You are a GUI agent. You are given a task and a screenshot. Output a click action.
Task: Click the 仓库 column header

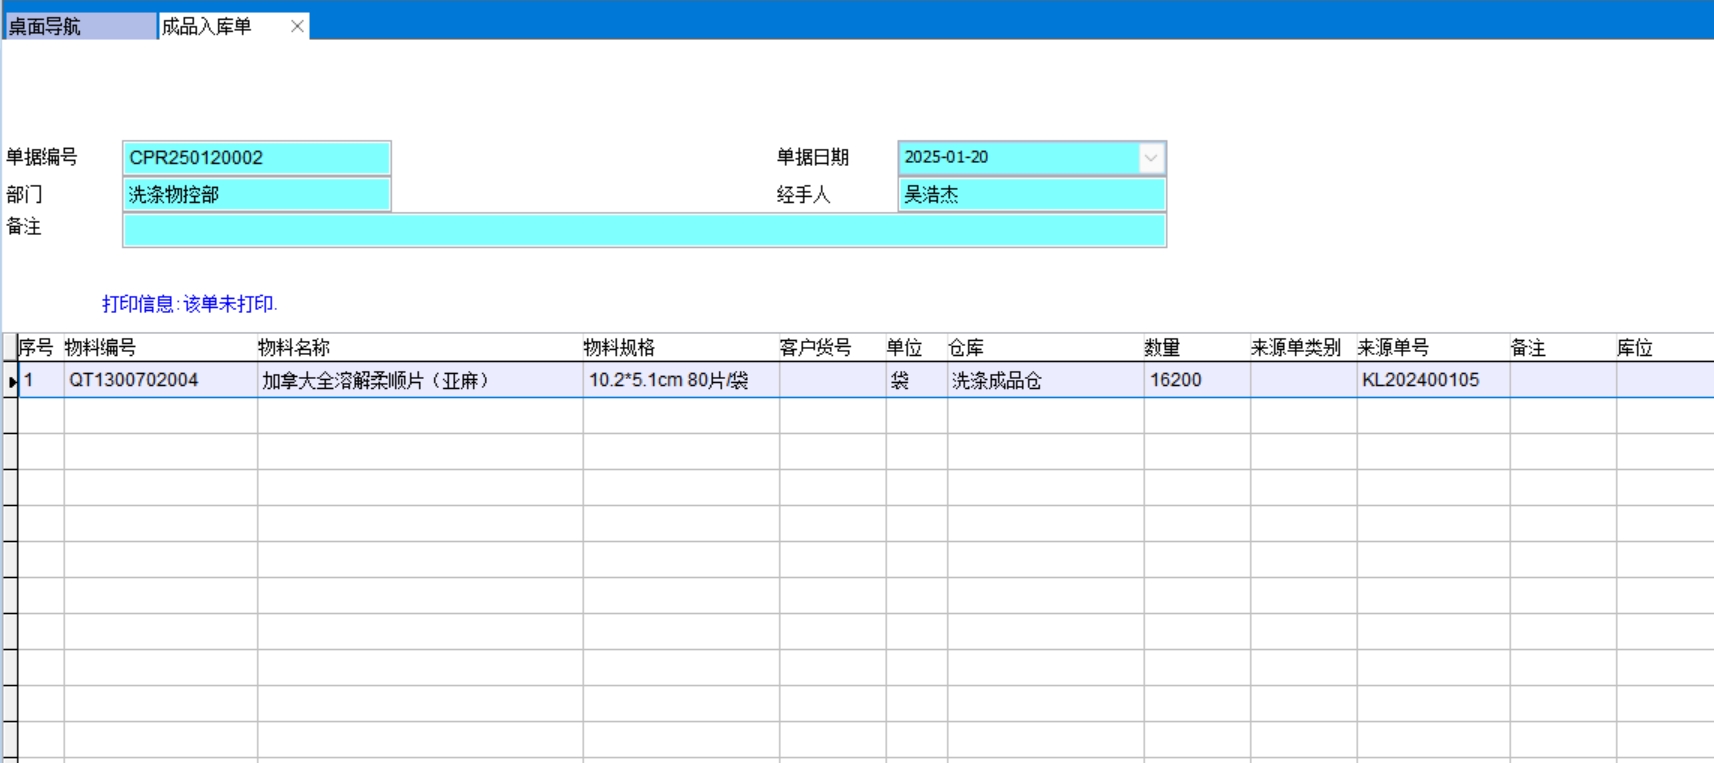click(966, 348)
